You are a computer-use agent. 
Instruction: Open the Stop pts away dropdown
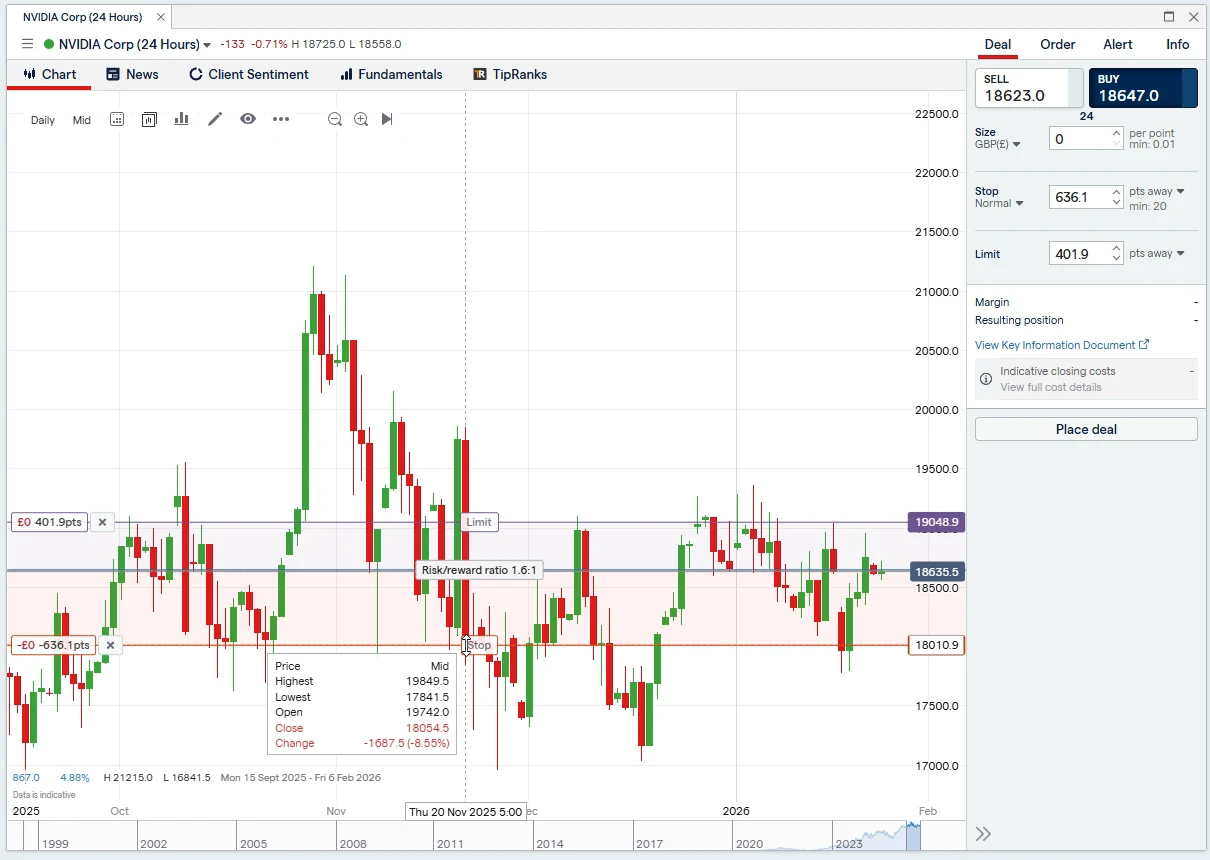1157,191
